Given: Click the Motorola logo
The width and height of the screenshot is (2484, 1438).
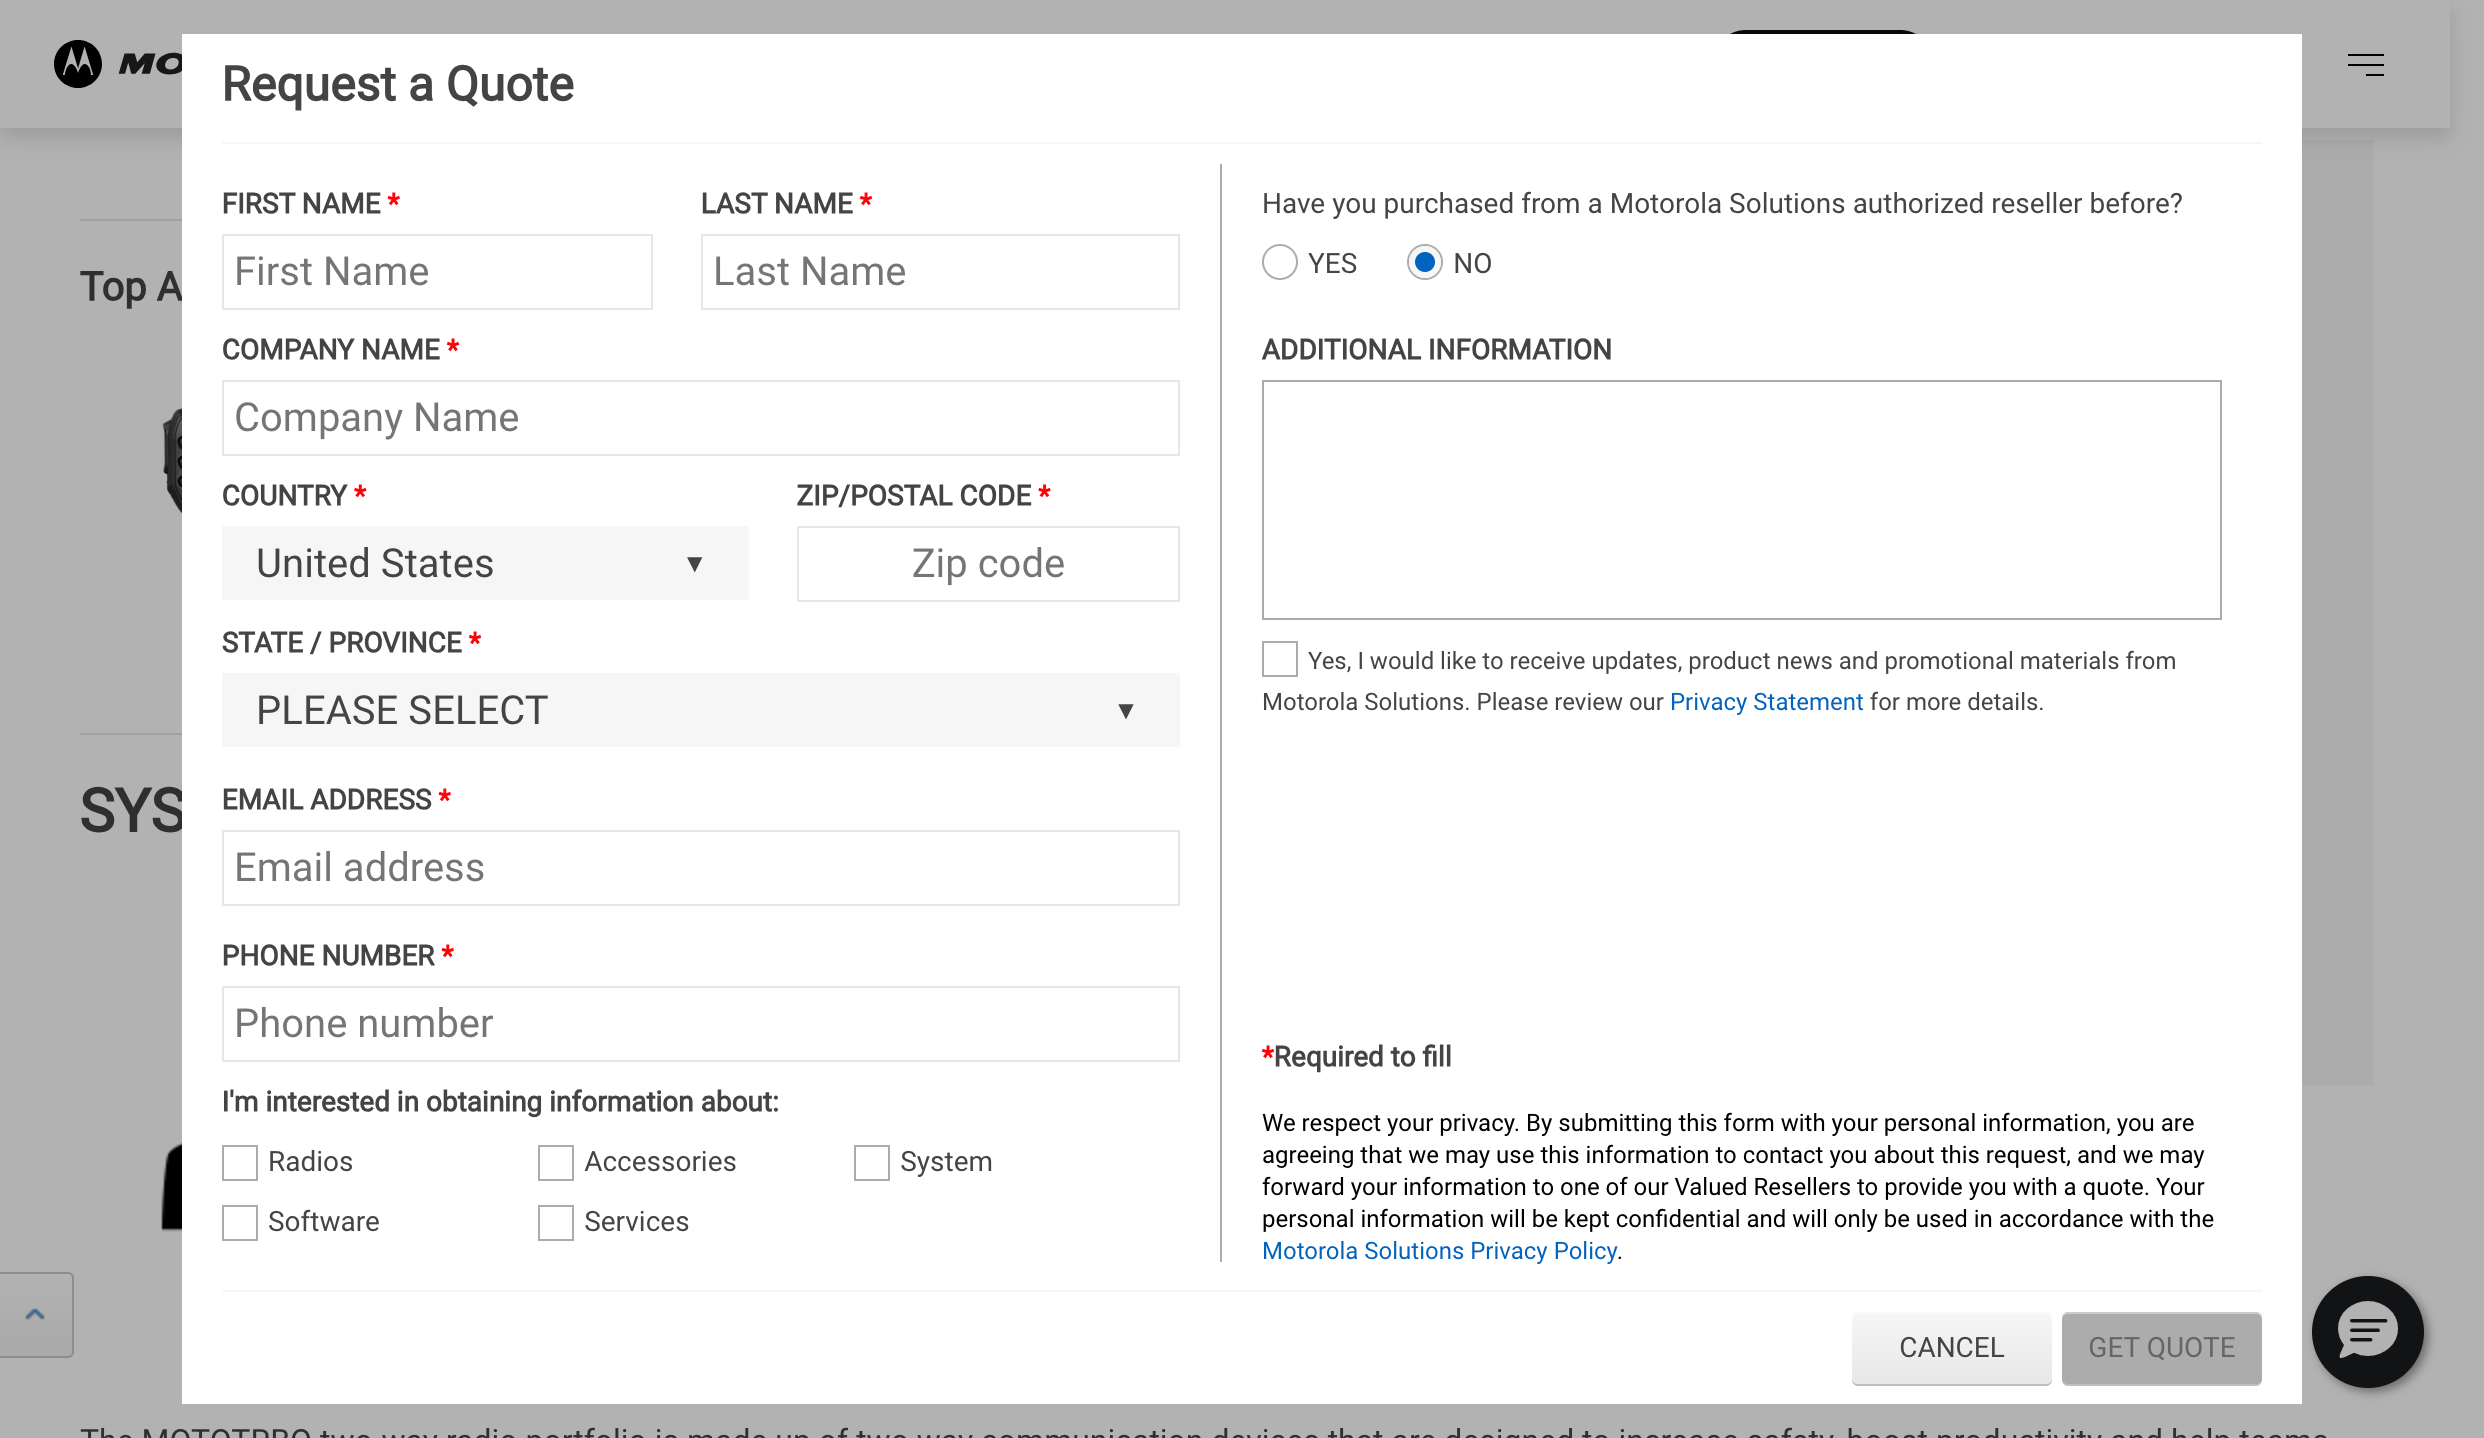Looking at the screenshot, I should pyautogui.click(x=80, y=63).
